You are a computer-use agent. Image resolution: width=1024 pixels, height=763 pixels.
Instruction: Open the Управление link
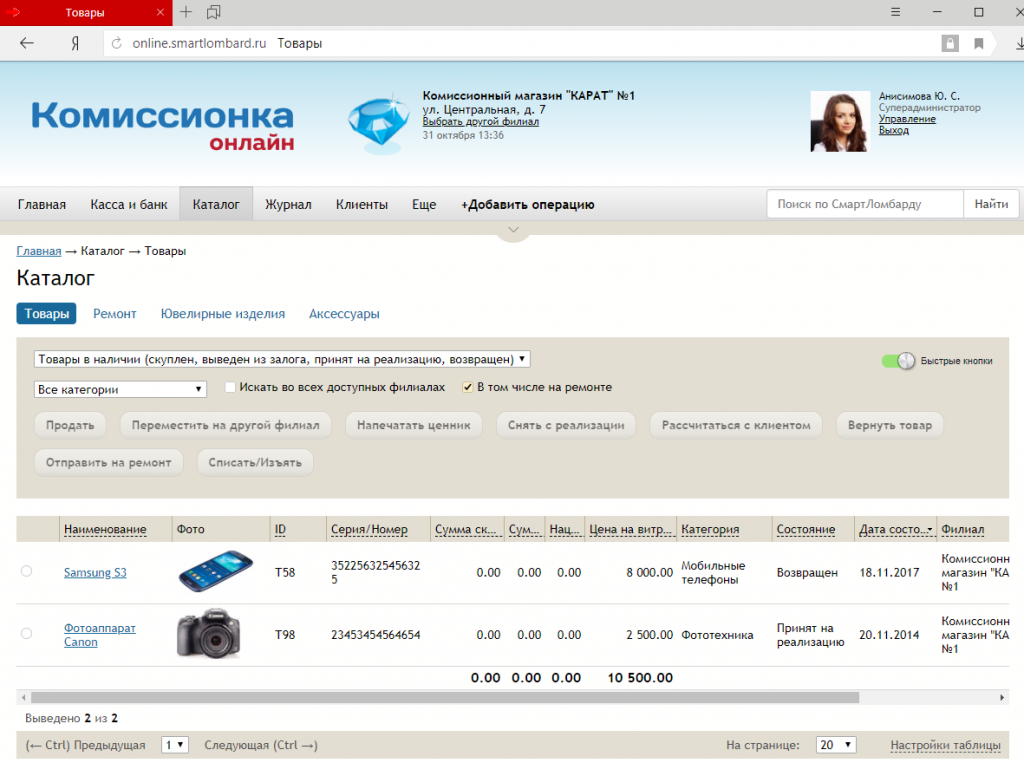[x=907, y=119]
